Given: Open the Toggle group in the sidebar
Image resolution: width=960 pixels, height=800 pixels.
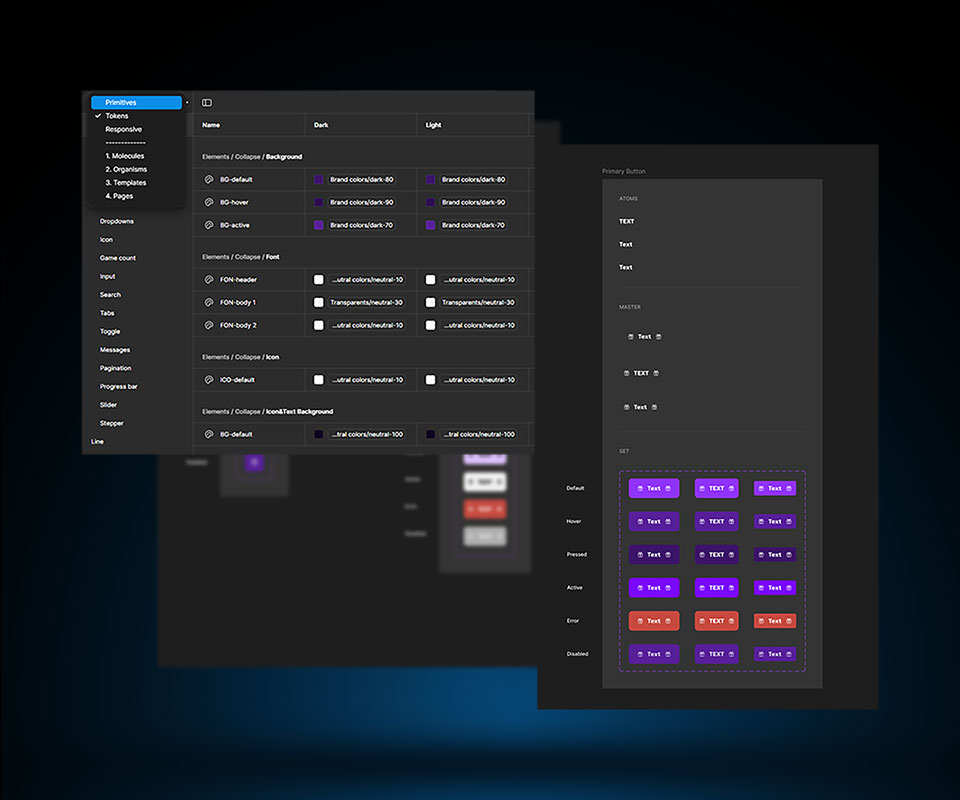Looking at the screenshot, I should click(x=110, y=331).
